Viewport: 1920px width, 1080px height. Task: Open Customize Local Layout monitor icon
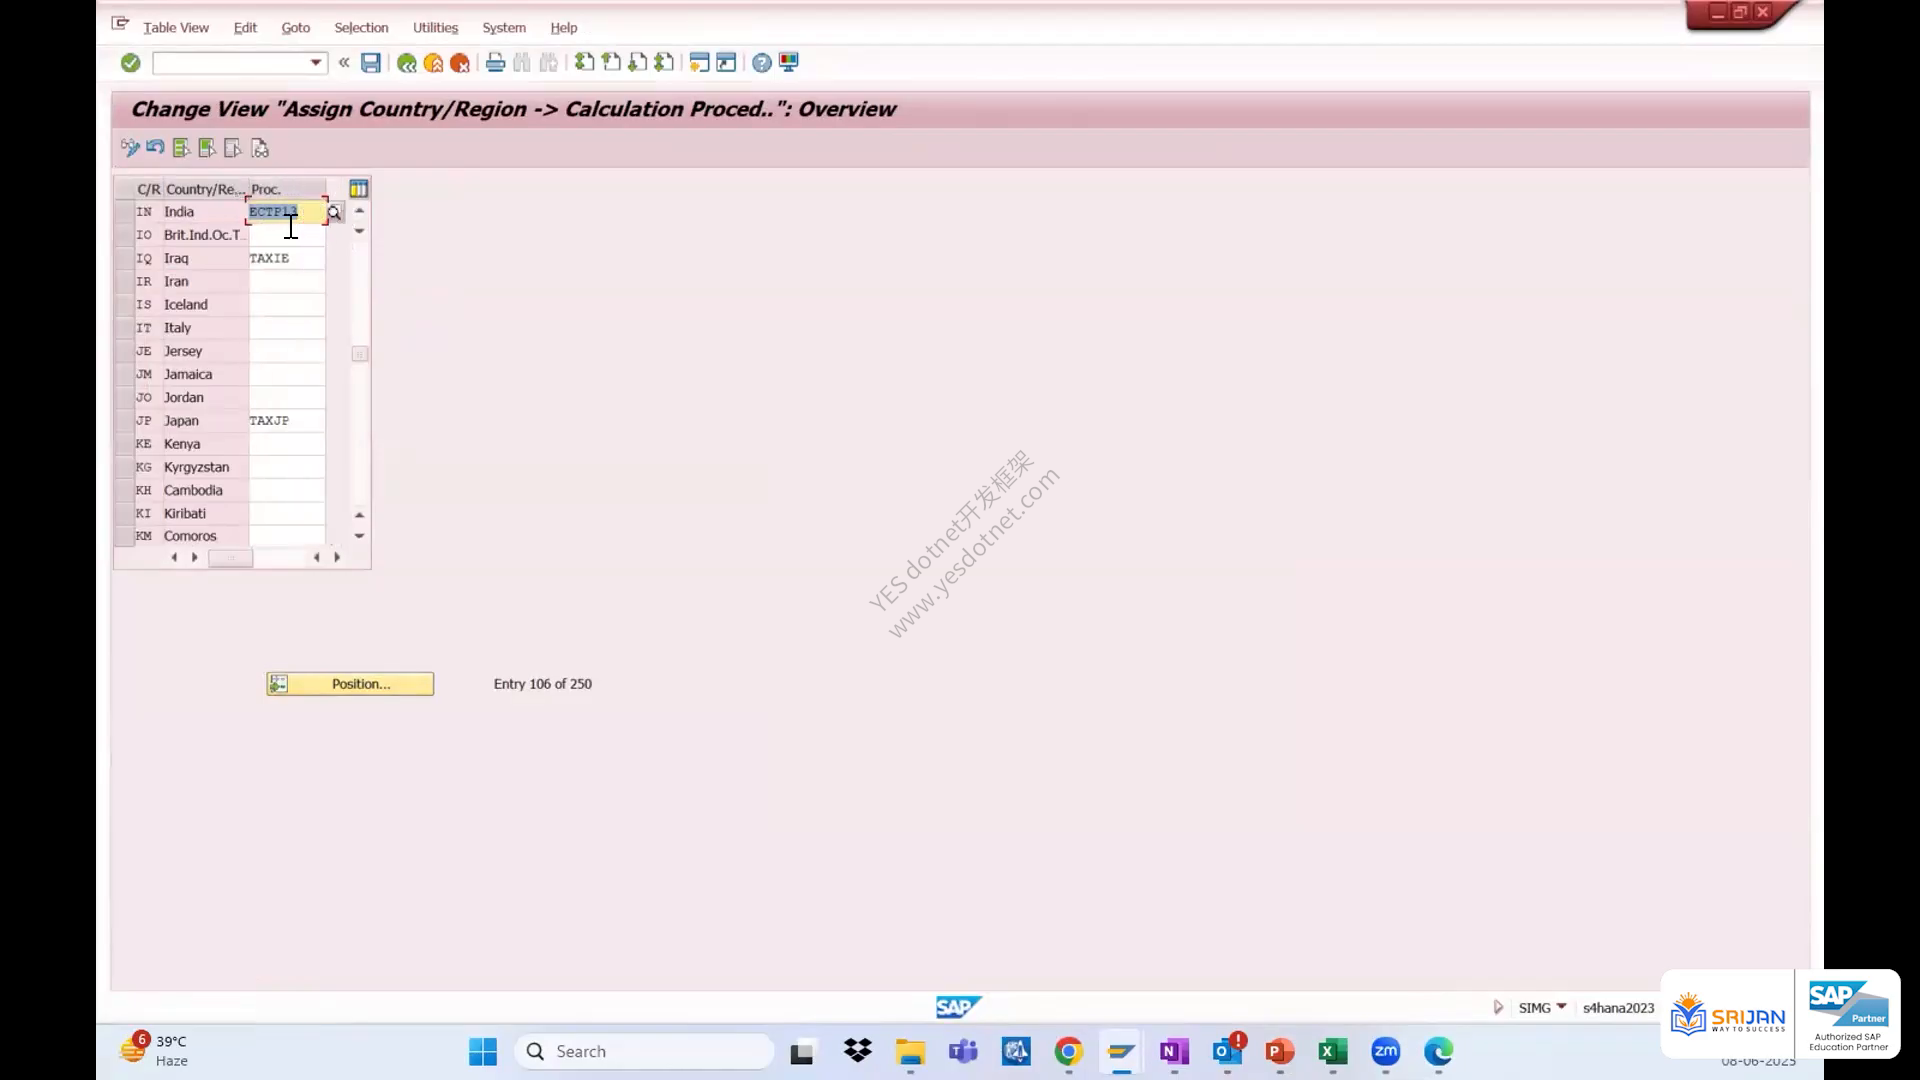789,63
